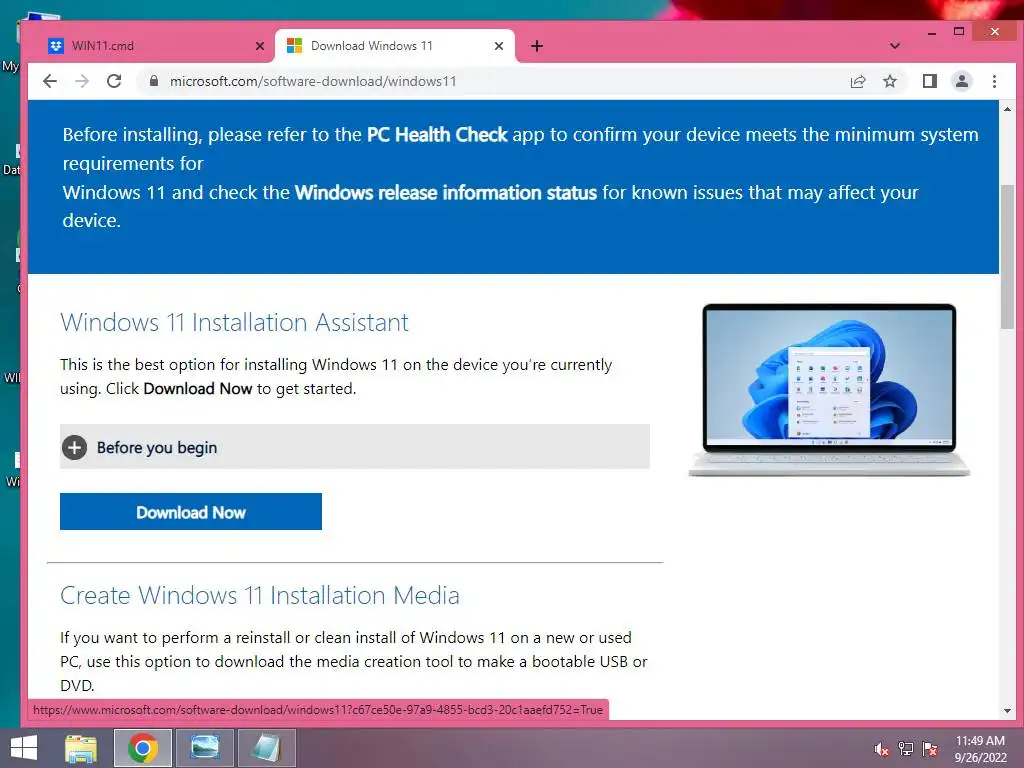
Task: Open the notepad-like app in taskbar
Action: [x=266, y=748]
